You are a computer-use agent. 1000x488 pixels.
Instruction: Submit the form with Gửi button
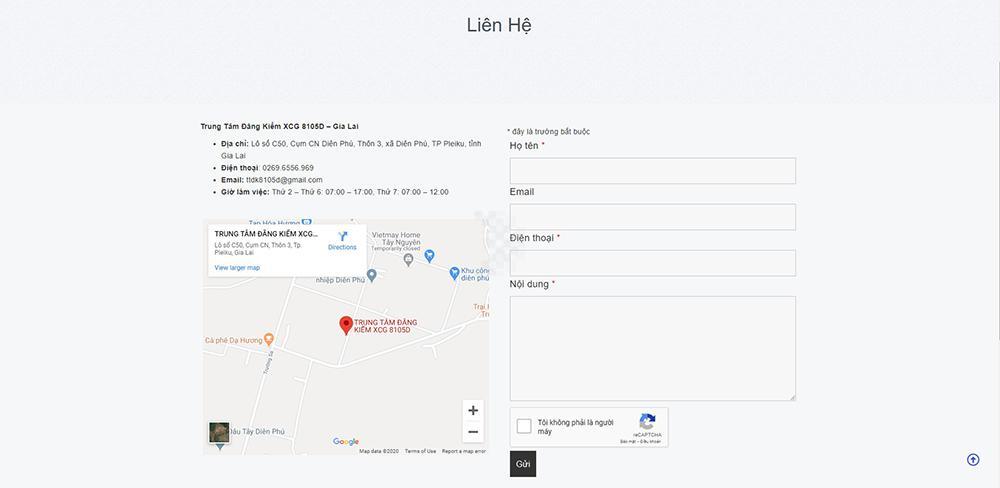click(523, 464)
